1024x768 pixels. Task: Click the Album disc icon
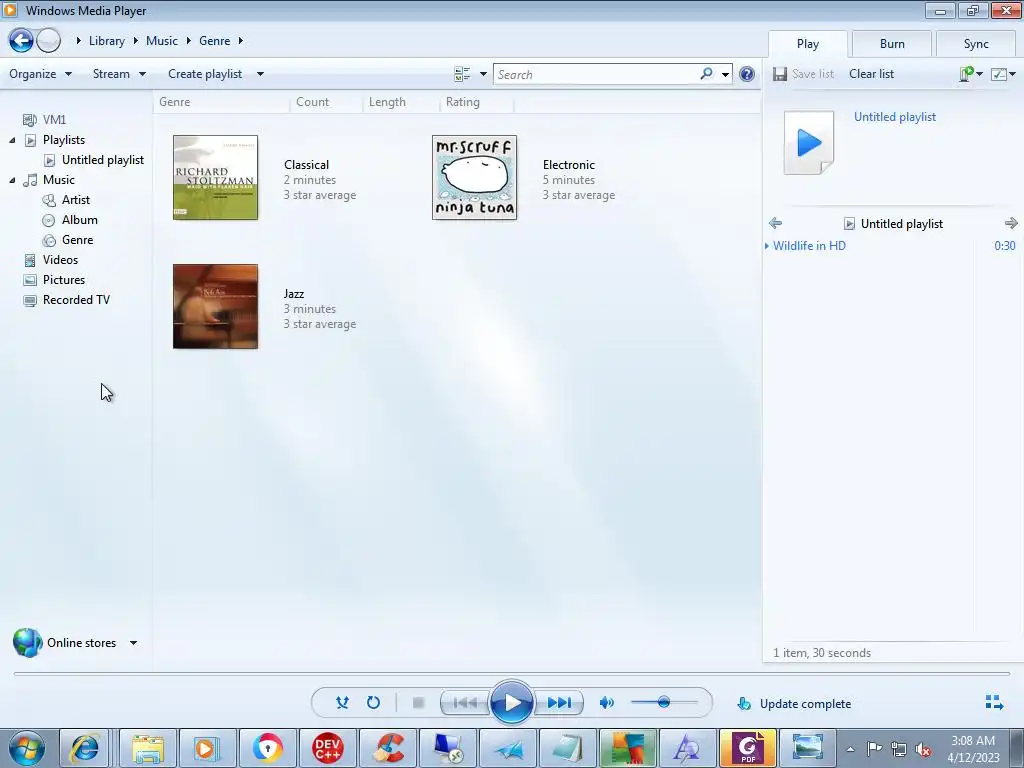point(49,220)
